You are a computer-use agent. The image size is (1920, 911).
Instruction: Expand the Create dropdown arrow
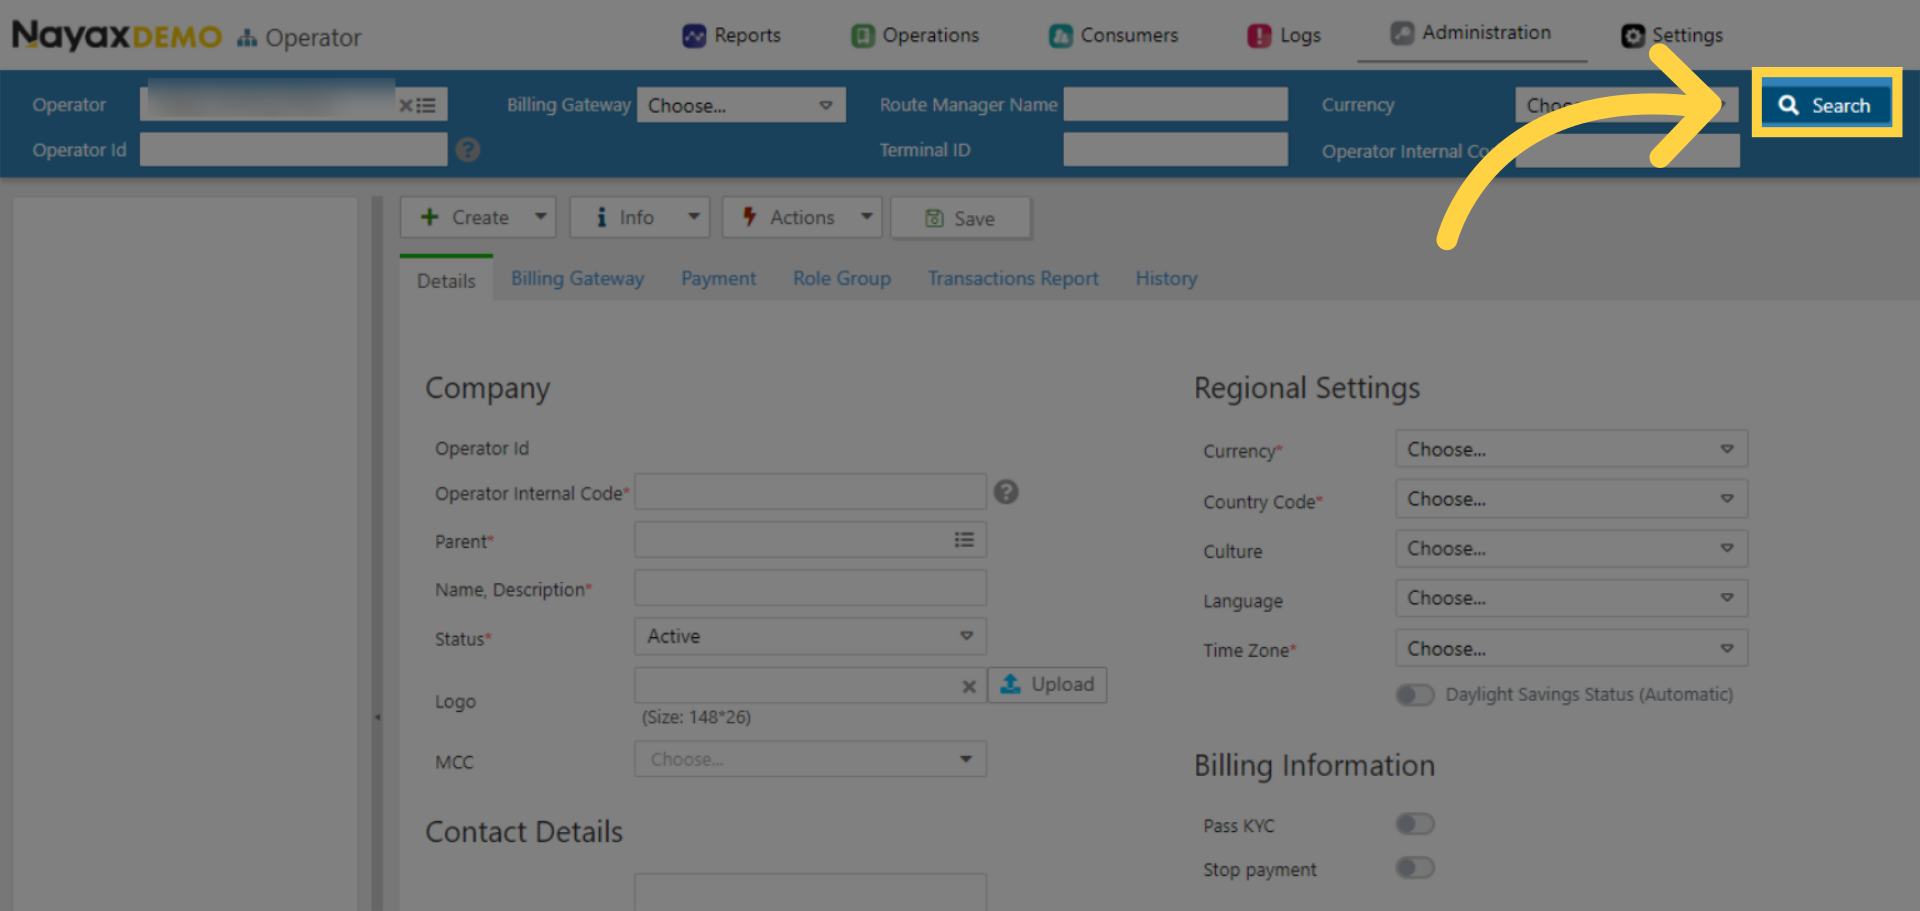point(541,216)
